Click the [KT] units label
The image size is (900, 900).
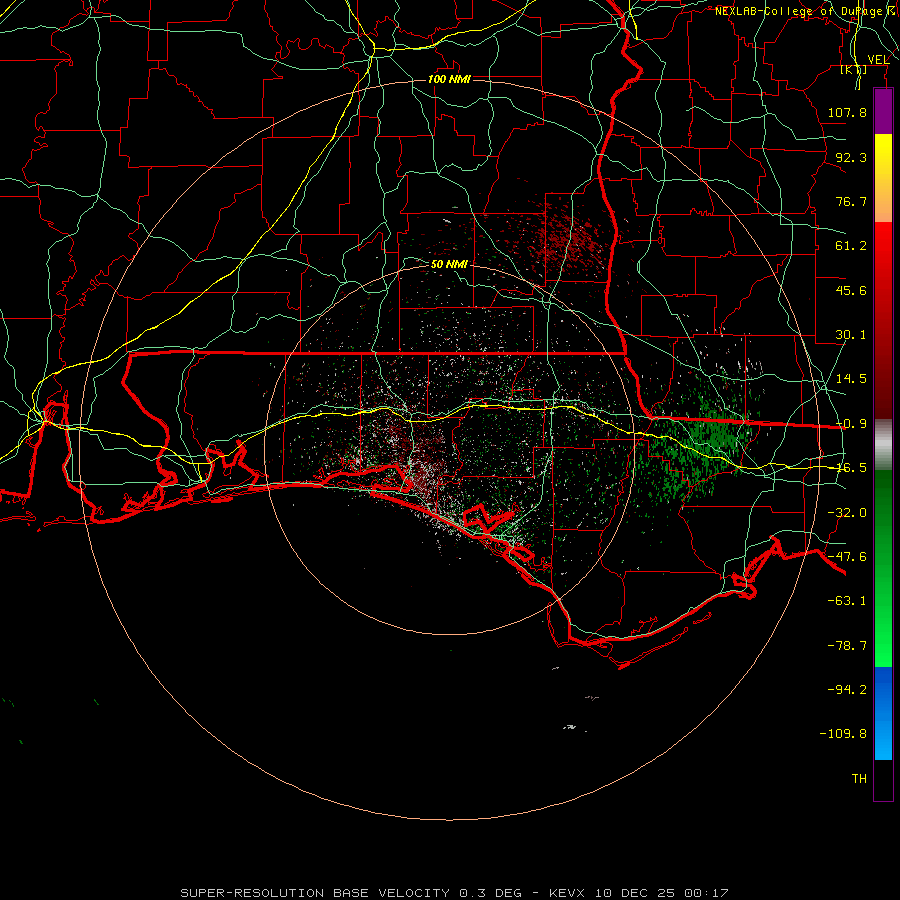click(854, 69)
